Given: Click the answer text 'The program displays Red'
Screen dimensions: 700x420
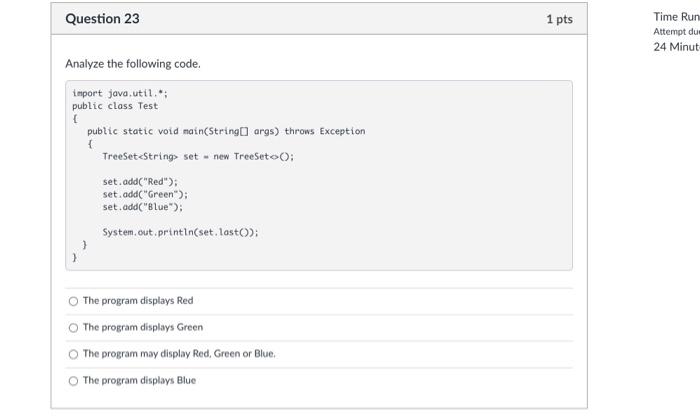Looking at the screenshot, I should click(138, 301).
